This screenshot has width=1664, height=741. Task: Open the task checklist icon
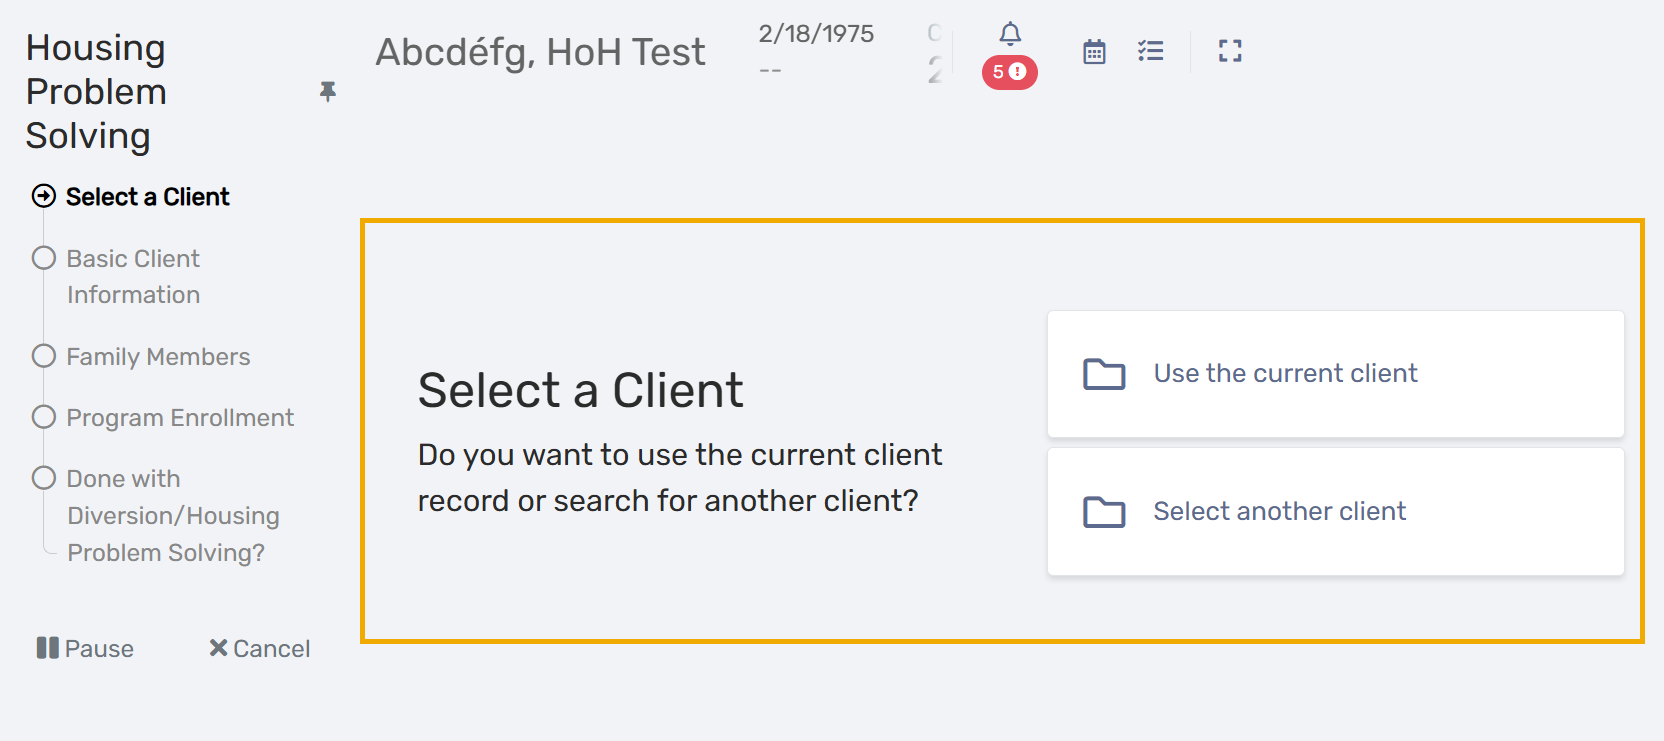point(1150,51)
